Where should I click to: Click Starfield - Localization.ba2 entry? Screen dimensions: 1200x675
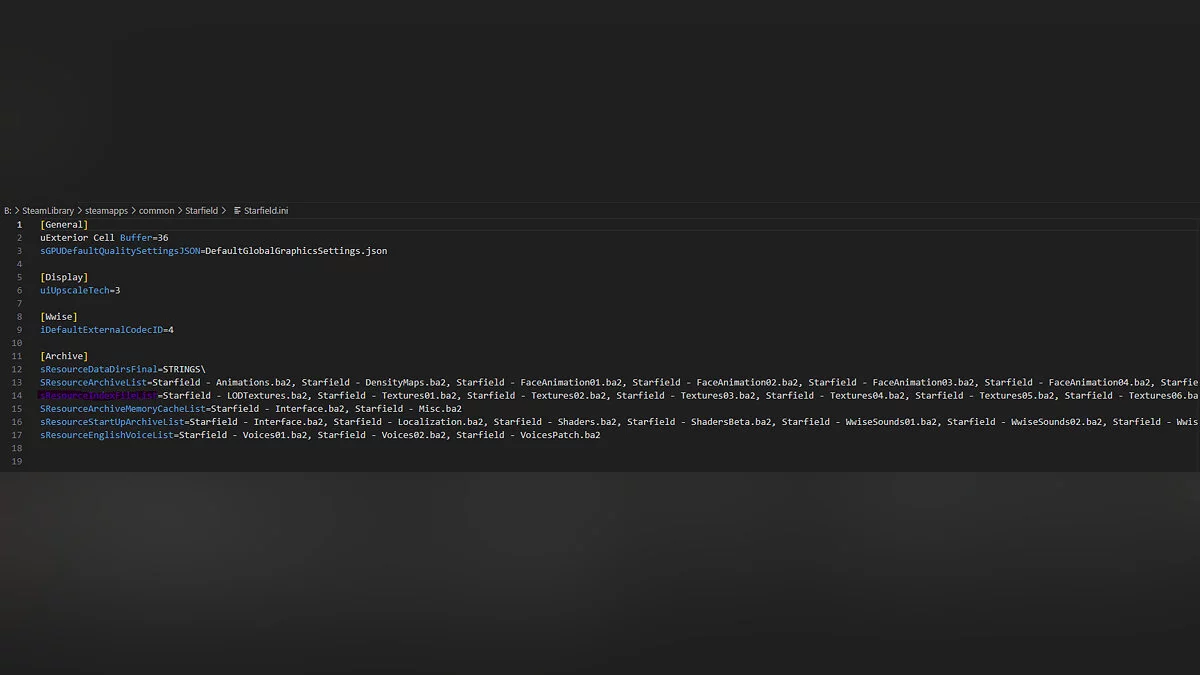[x=409, y=422]
